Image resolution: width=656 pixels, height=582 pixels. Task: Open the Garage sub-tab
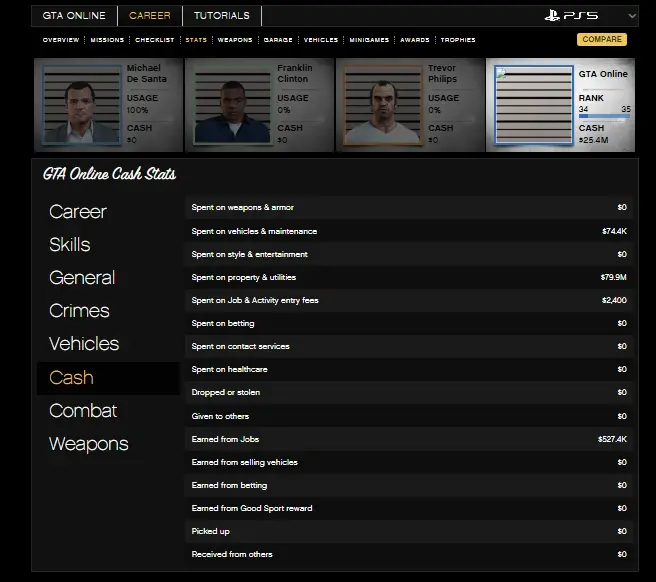pos(278,40)
